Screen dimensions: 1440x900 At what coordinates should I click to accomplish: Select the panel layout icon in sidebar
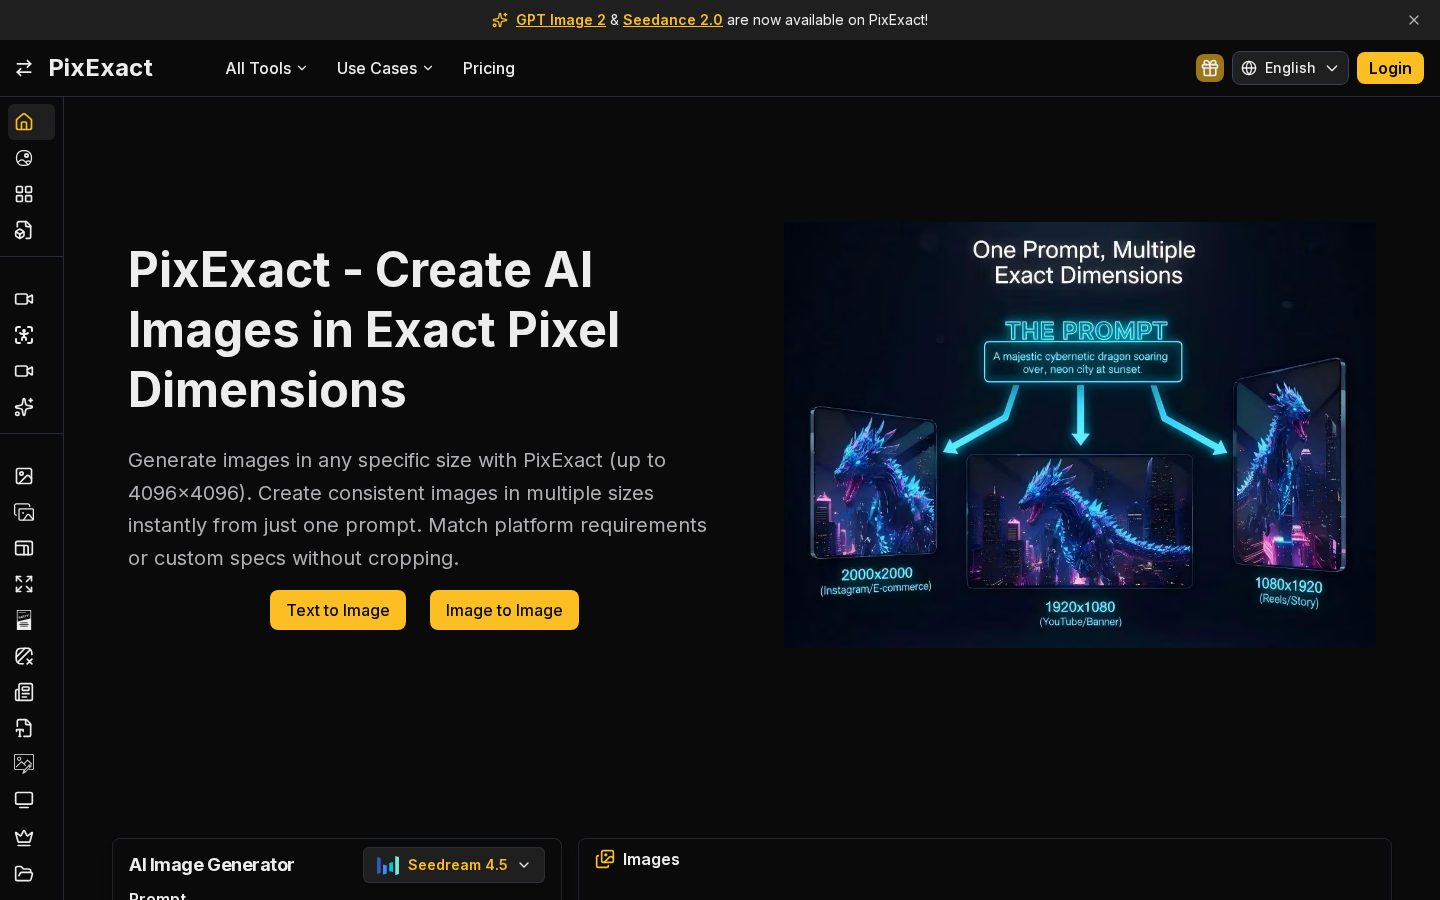[24, 548]
